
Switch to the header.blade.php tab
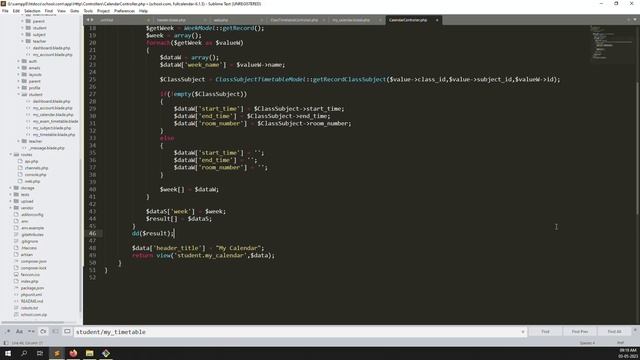(x=171, y=20)
